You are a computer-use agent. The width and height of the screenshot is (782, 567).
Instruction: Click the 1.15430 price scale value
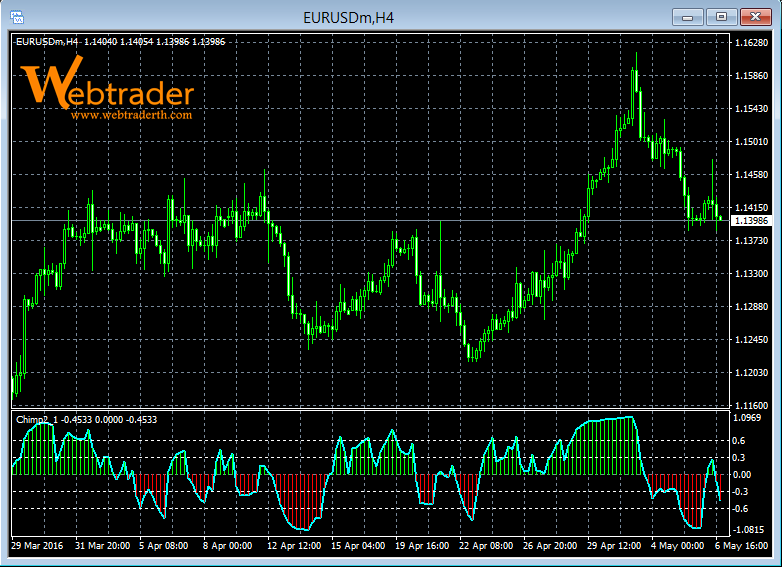pyautogui.click(x=752, y=108)
